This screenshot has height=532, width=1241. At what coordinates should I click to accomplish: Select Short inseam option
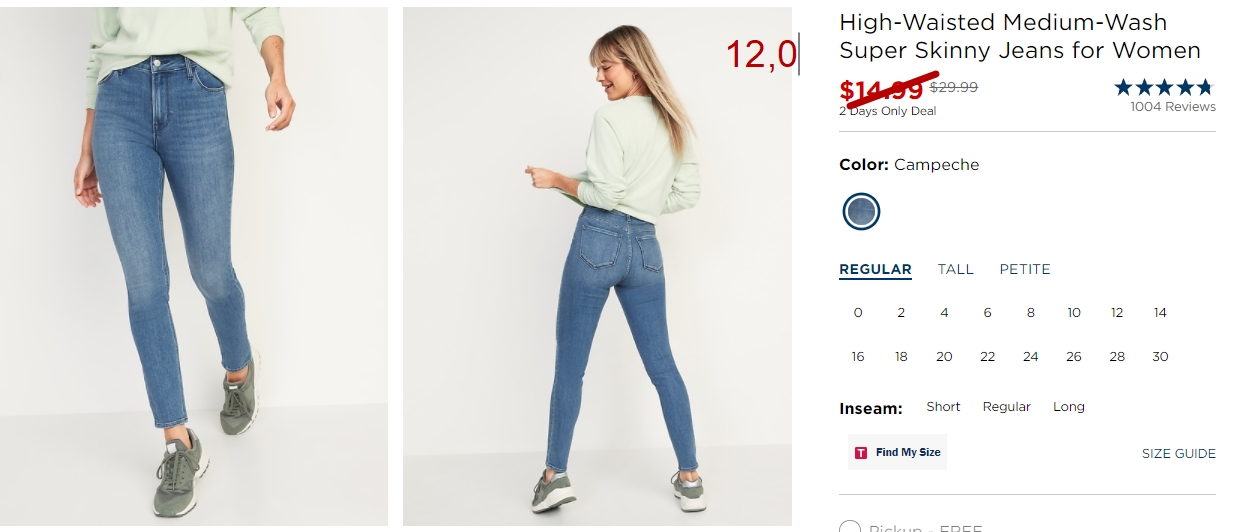pos(943,407)
